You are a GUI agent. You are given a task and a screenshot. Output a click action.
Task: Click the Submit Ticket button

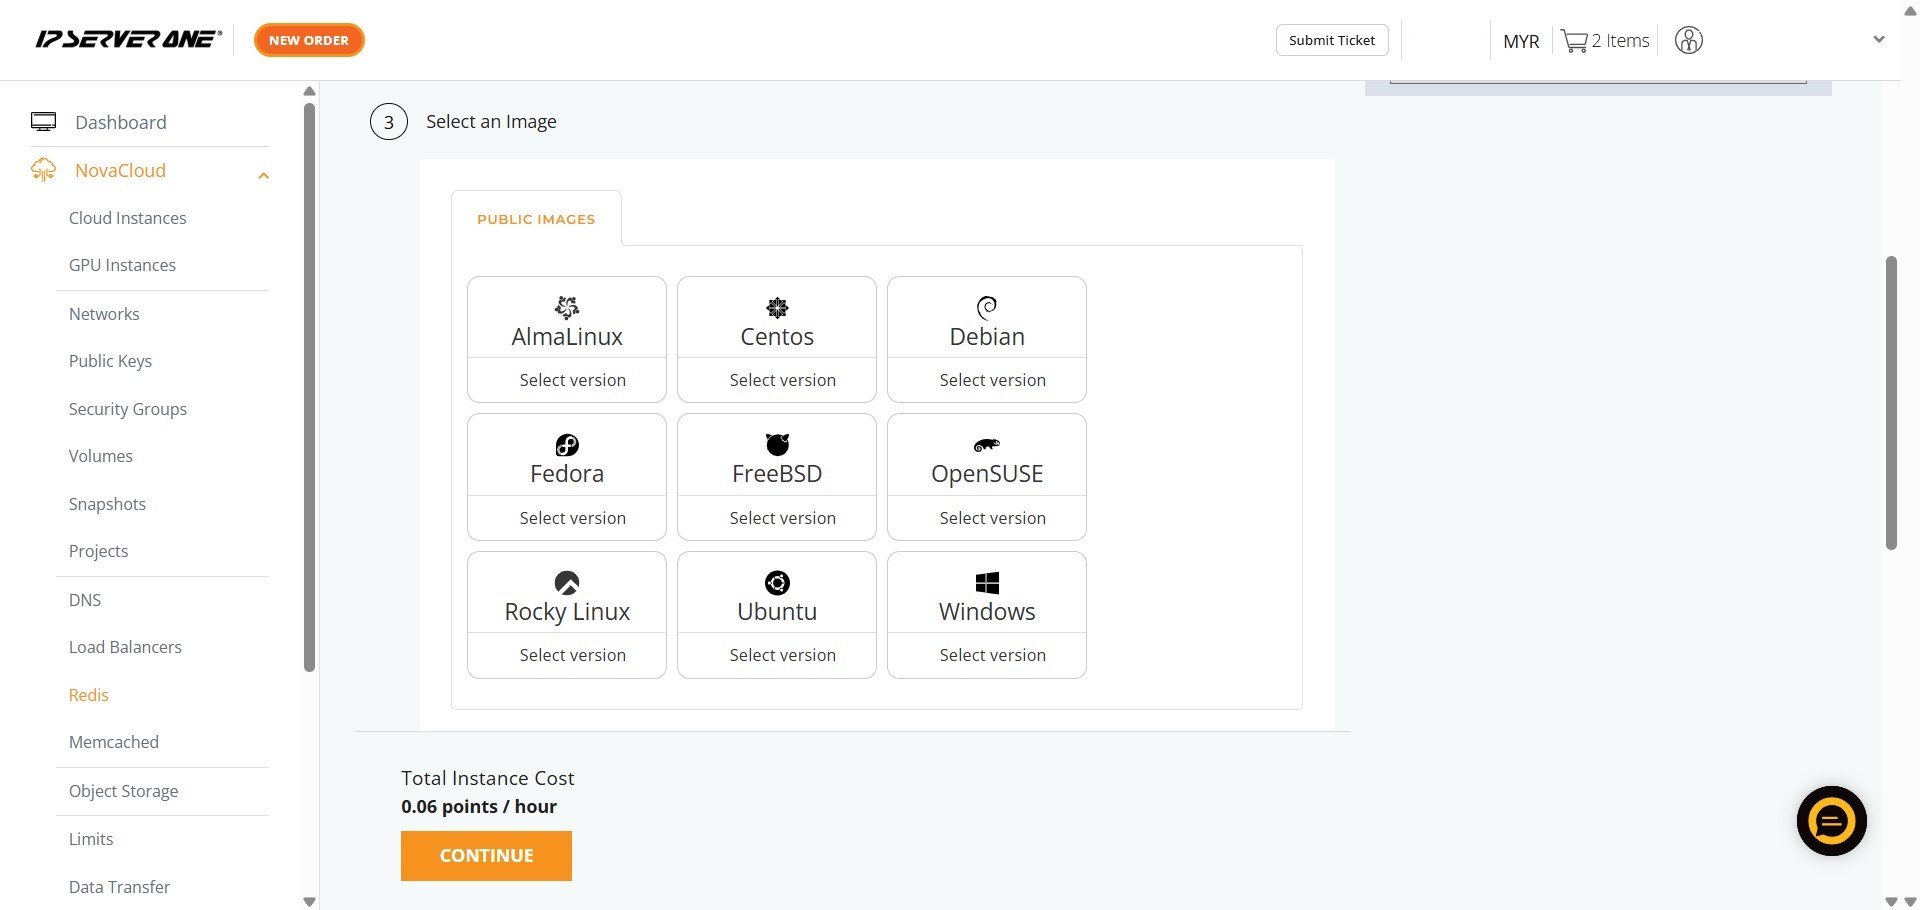click(x=1331, y=40)
